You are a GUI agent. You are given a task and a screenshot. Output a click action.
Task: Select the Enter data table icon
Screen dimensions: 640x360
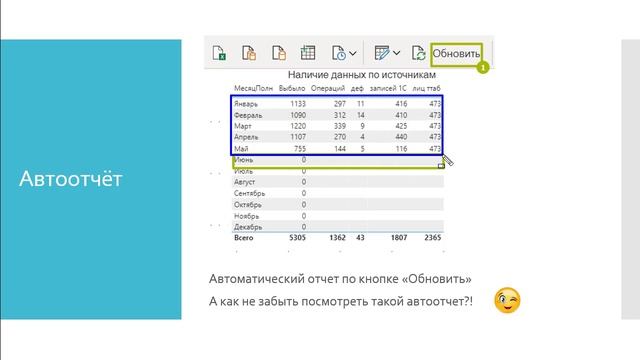click(308, 53)
